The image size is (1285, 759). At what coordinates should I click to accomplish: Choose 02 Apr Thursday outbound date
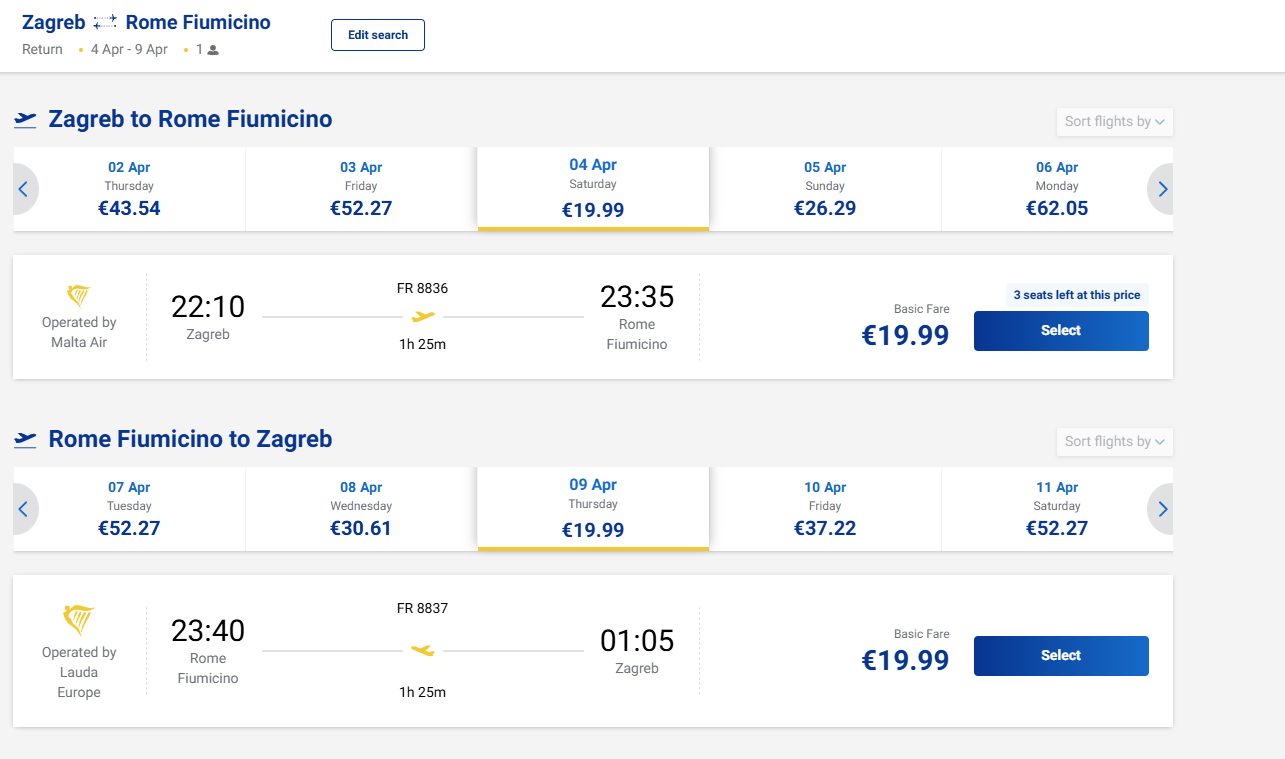pyautogui.click(x=129, y=189)
